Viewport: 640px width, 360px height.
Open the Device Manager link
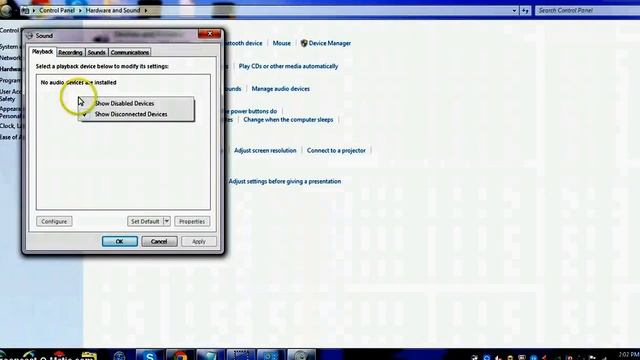pos(330,43)
